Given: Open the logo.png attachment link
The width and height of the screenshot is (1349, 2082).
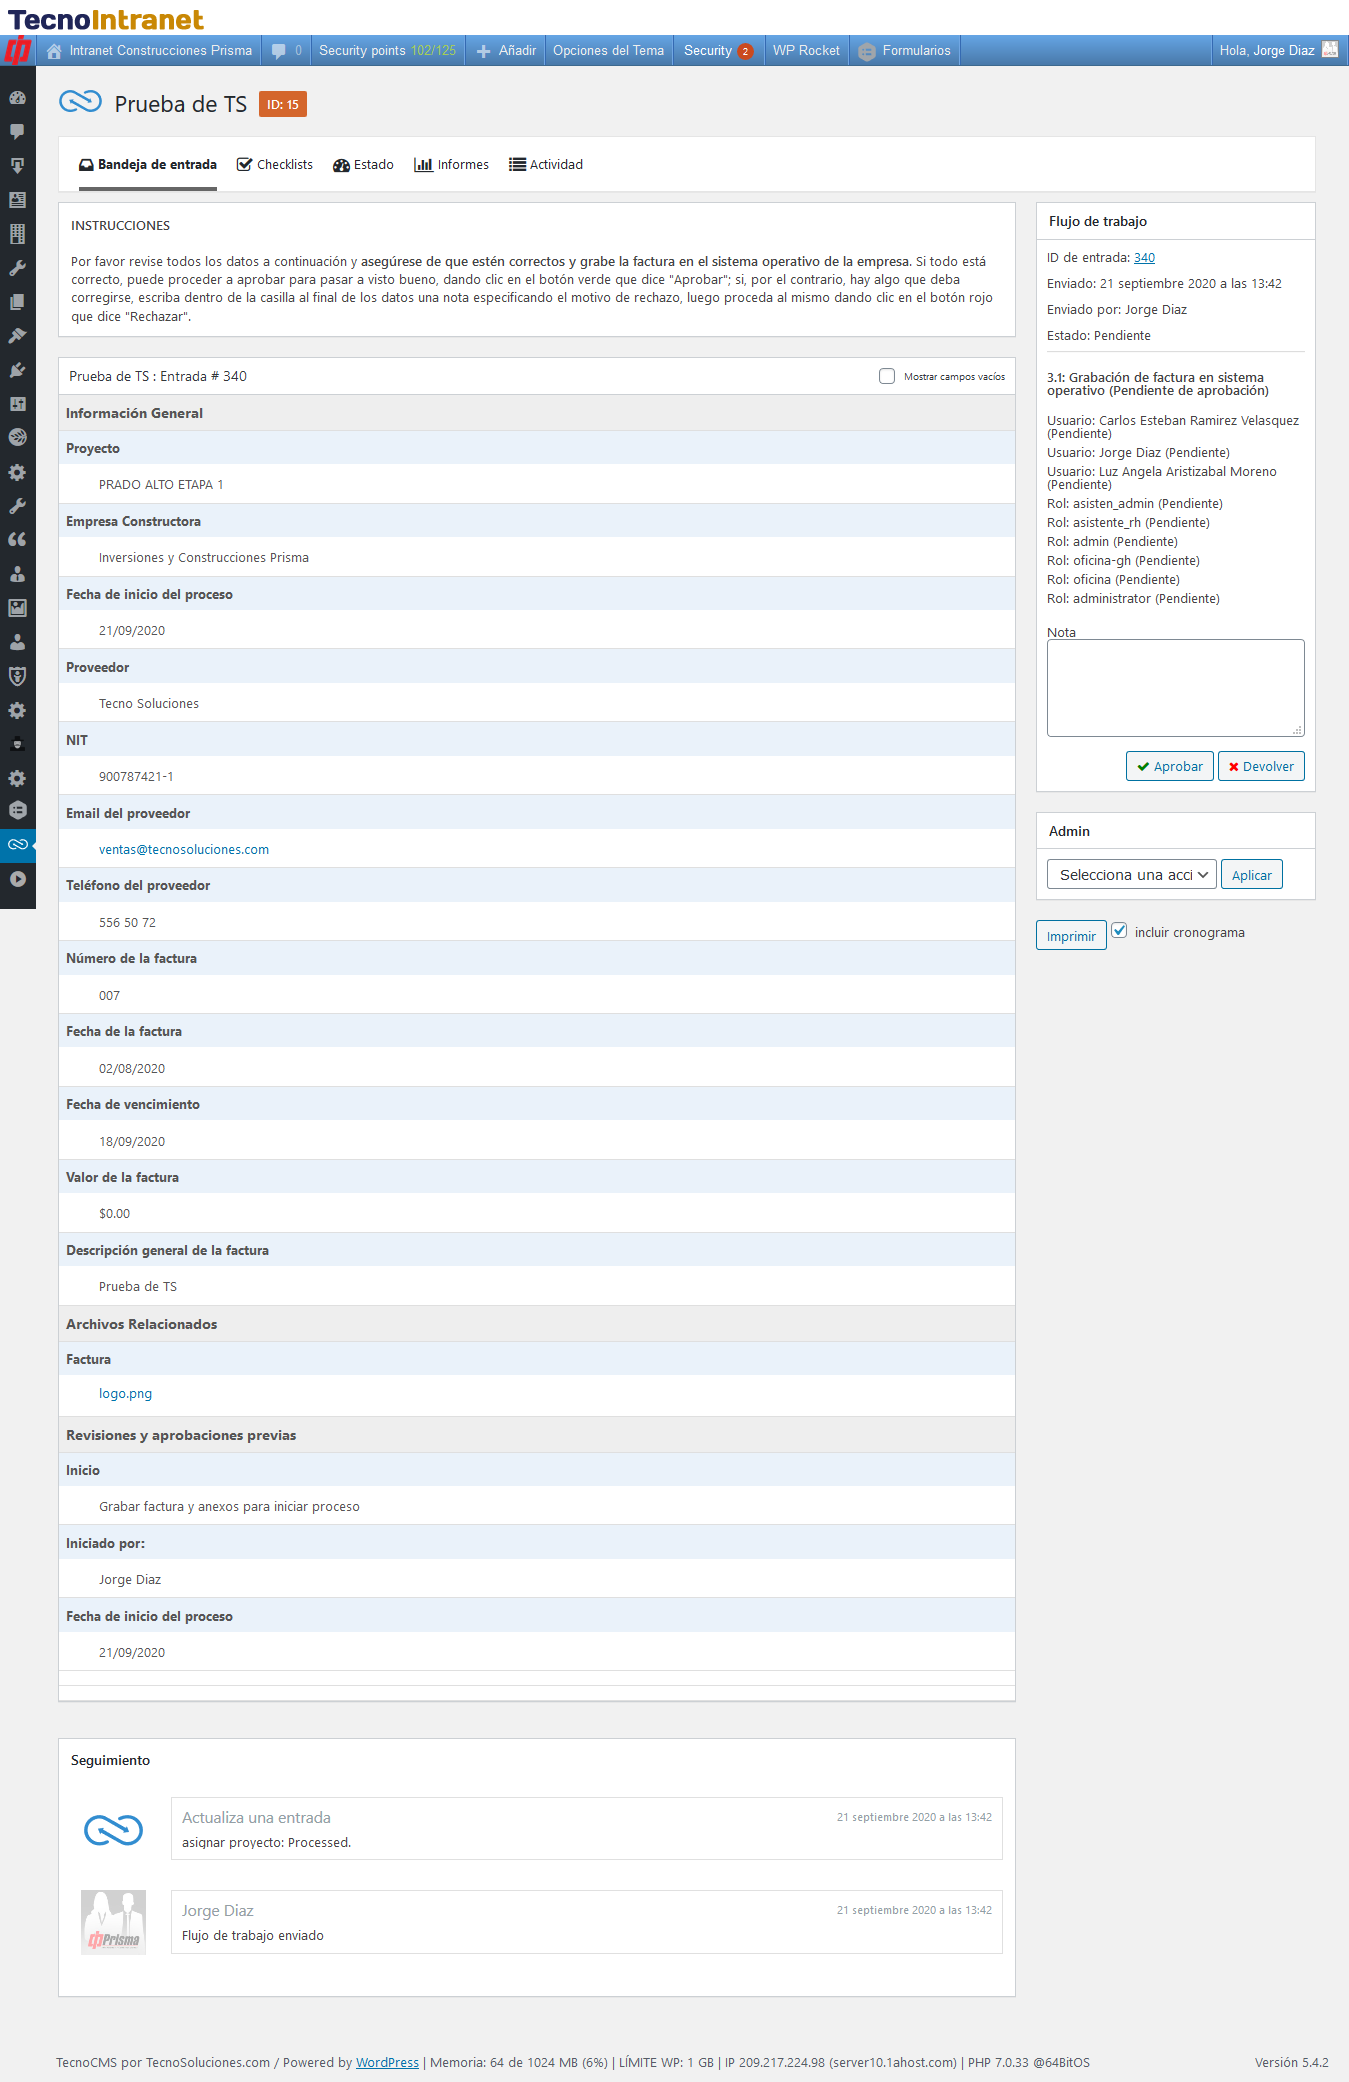Looking at the screenshot, I should [x=126, y=1394].
